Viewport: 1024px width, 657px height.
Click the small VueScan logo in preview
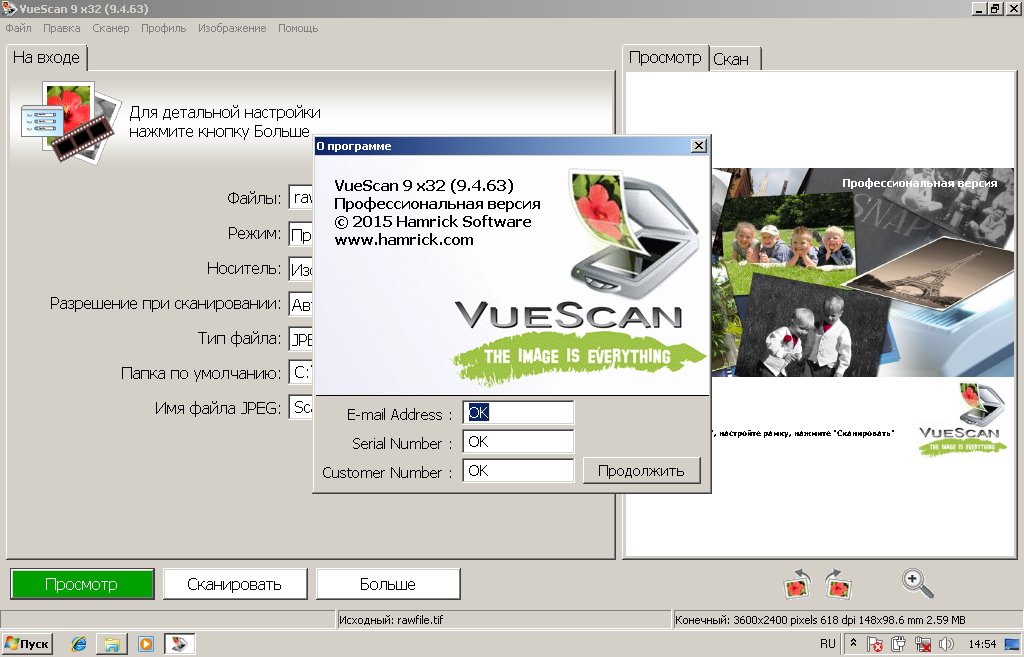[964, 419]
